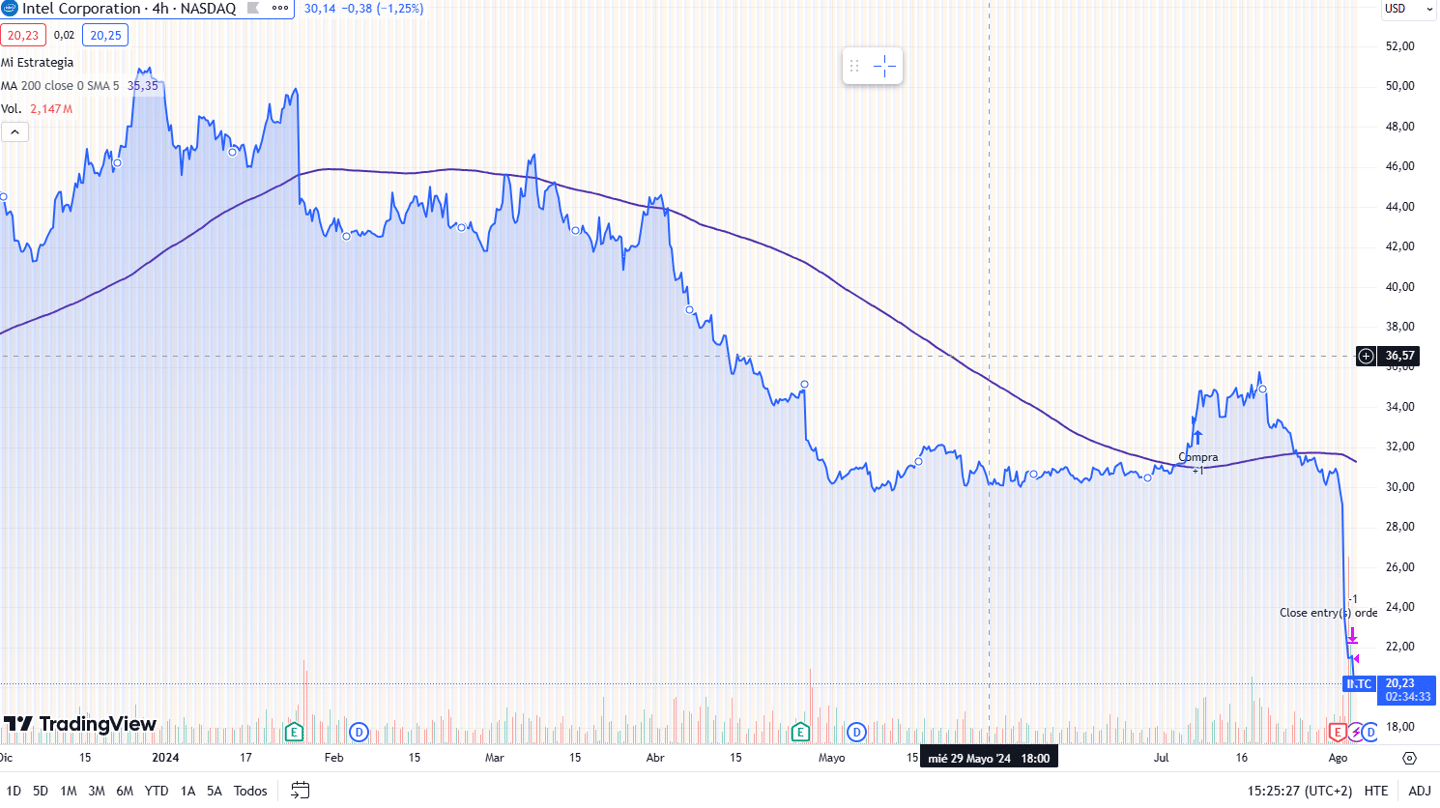Set range to 6M
This screenshot has width=1440, height=808.
tap(125, 791)
